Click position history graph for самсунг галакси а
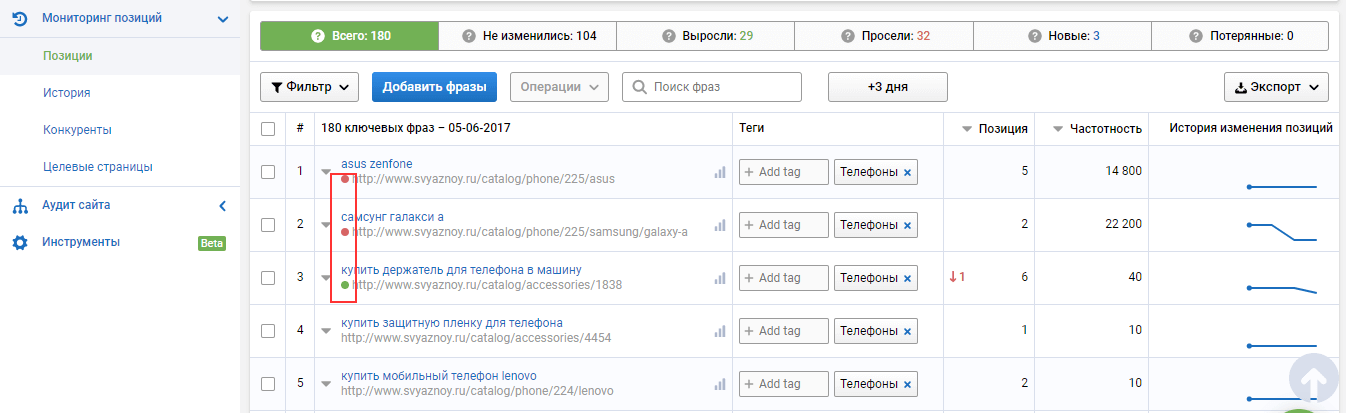Screen dimensions: 1346x413 tap(1282, 231)
